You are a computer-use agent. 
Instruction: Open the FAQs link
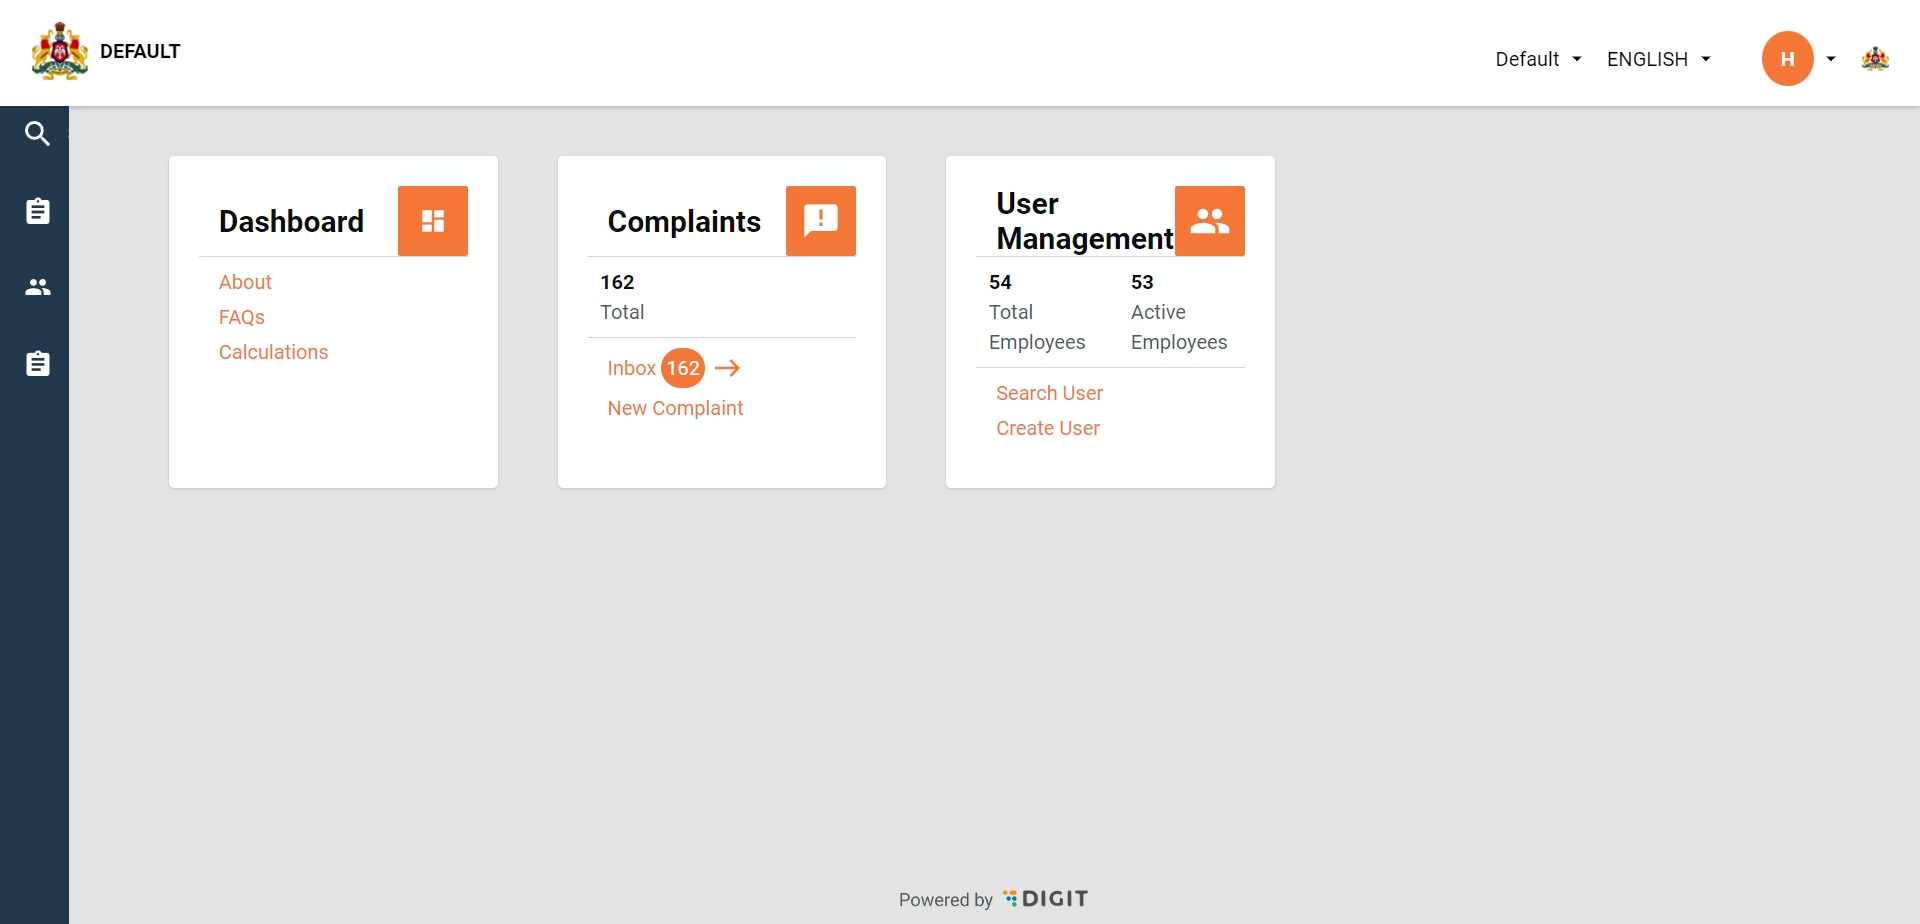[242, 317]
